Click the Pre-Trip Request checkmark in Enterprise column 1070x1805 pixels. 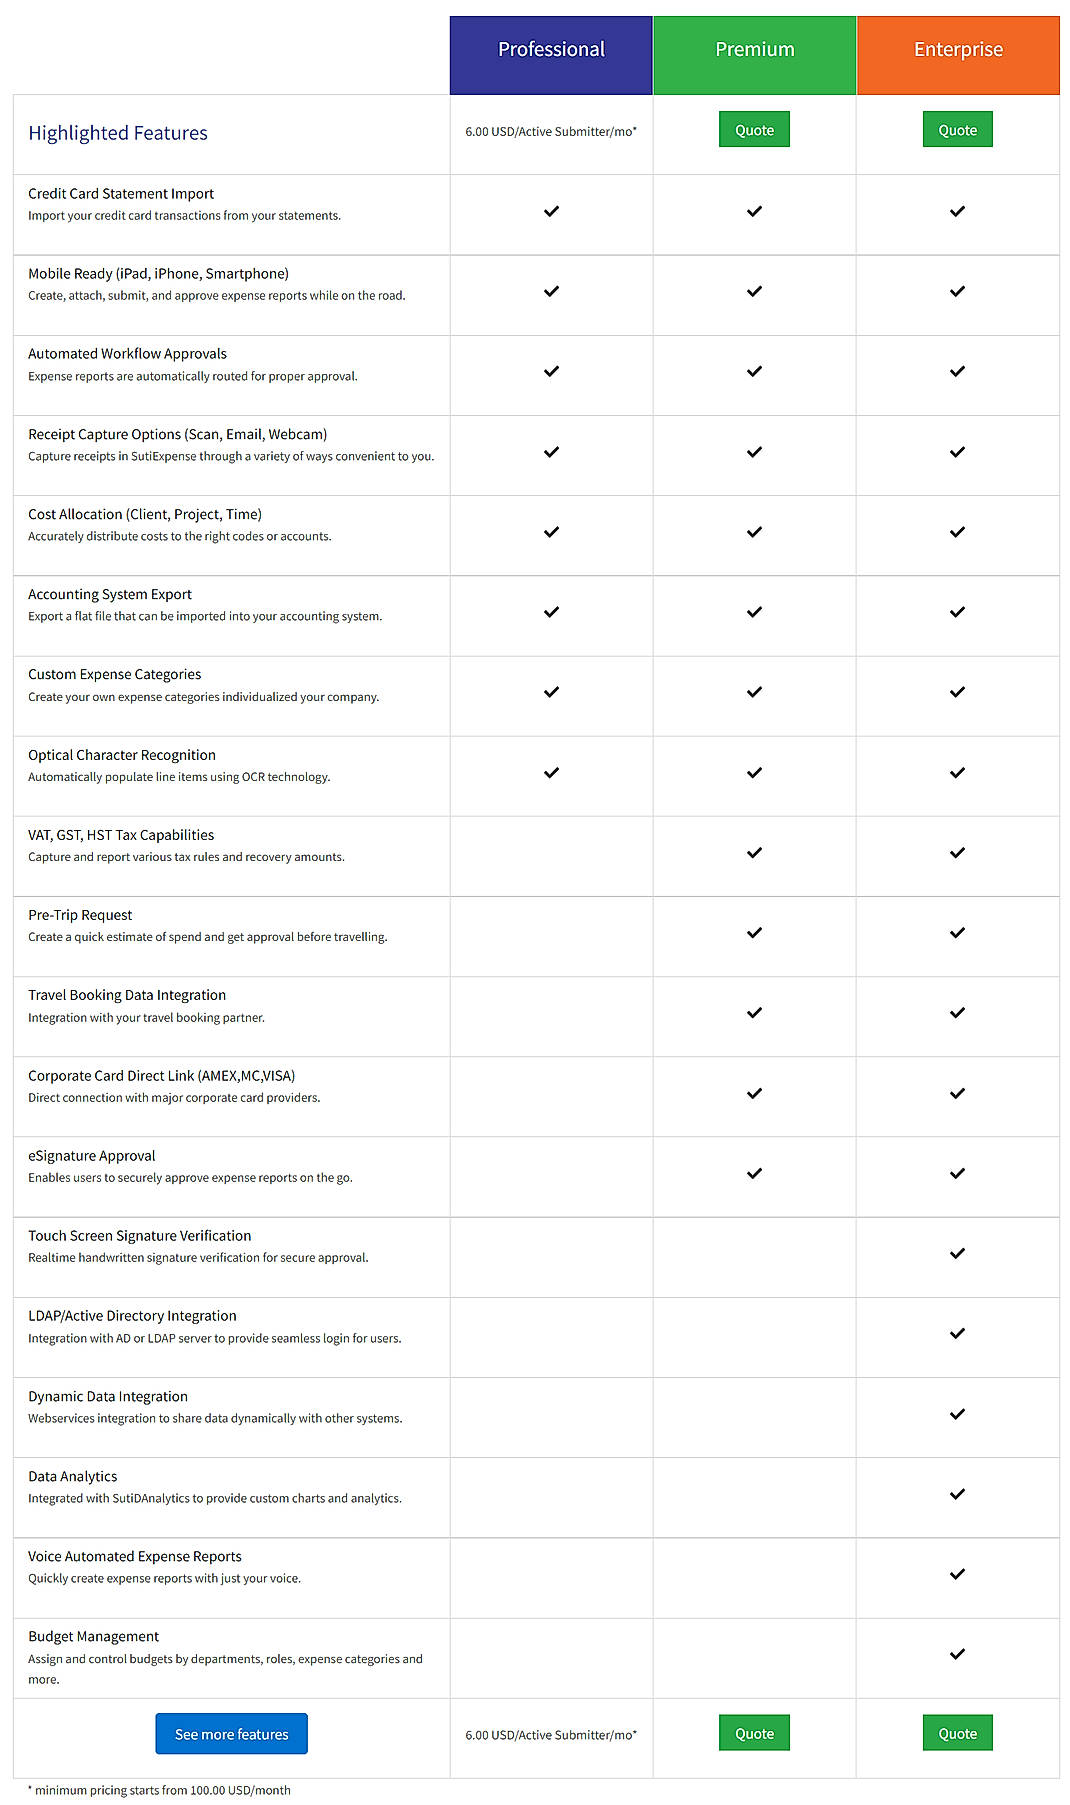957,933
